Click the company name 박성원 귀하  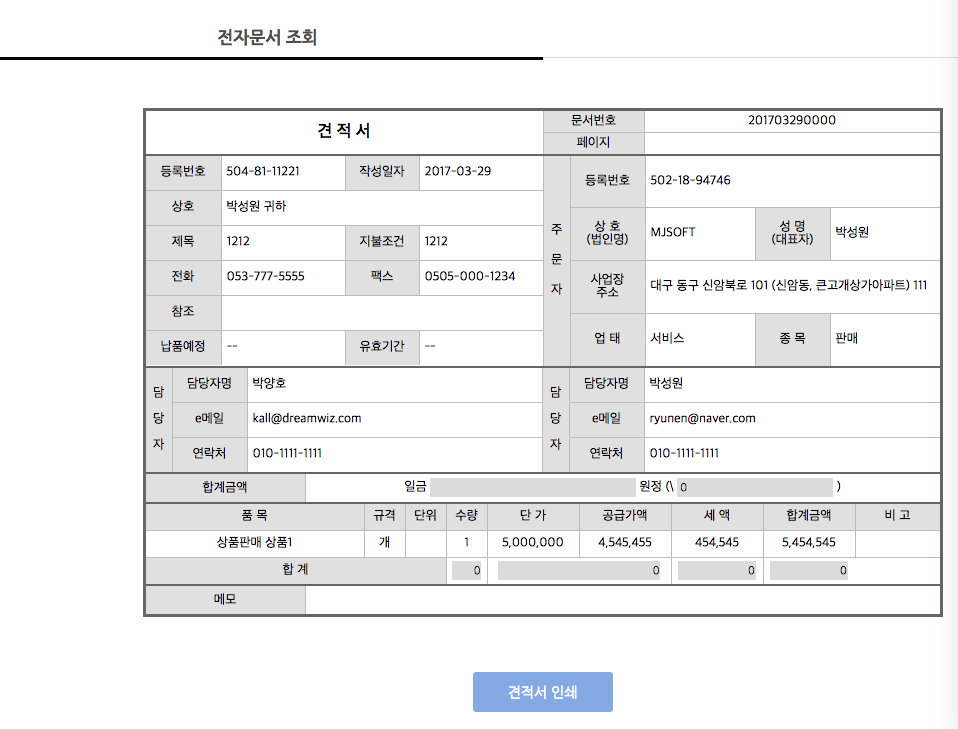[256, 206]
